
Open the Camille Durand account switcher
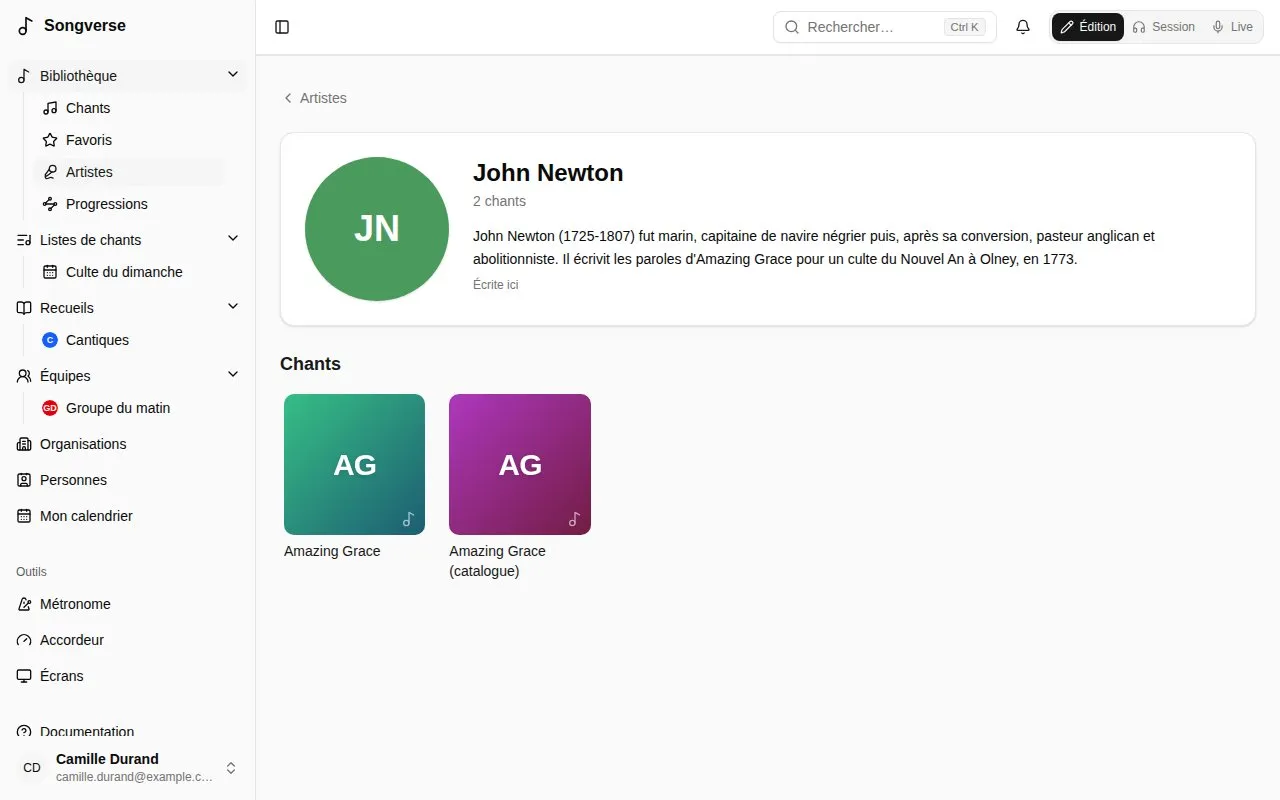(x=127, y=768)
